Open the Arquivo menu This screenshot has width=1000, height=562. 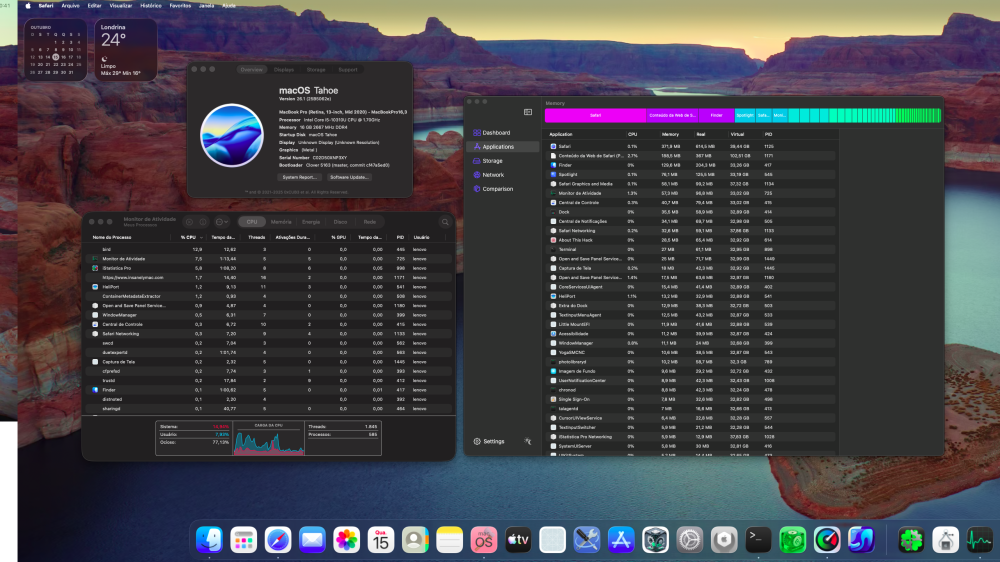70,6
